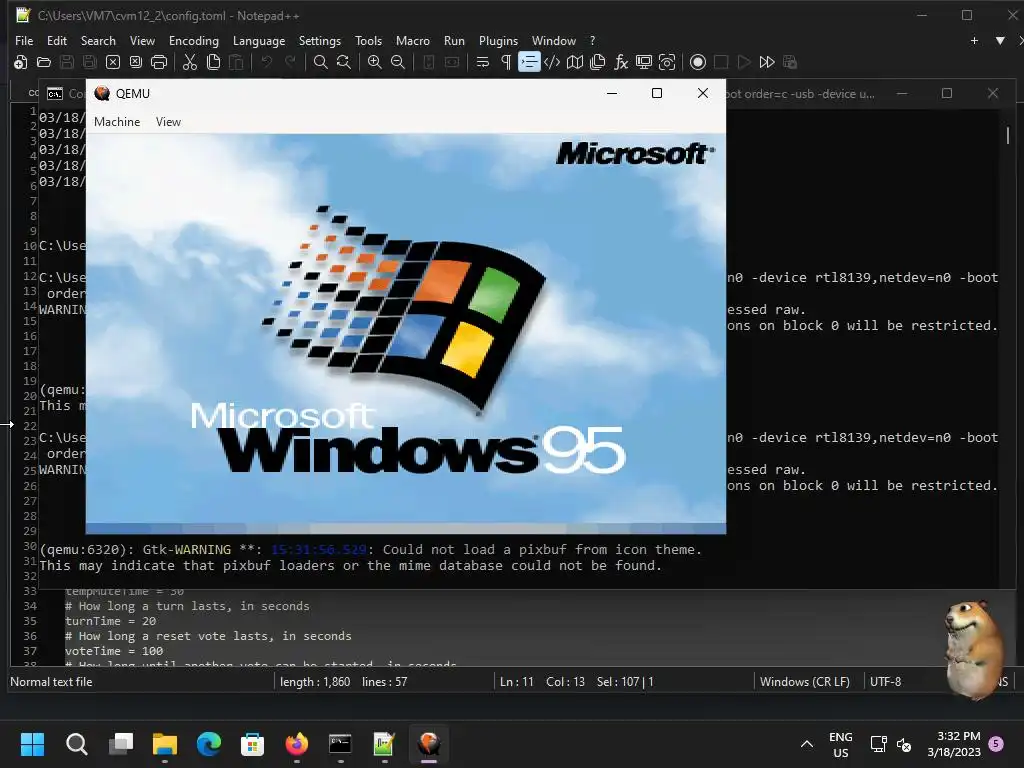Click the Windows 95 boot screen in QEMU

tap(406, 333)
